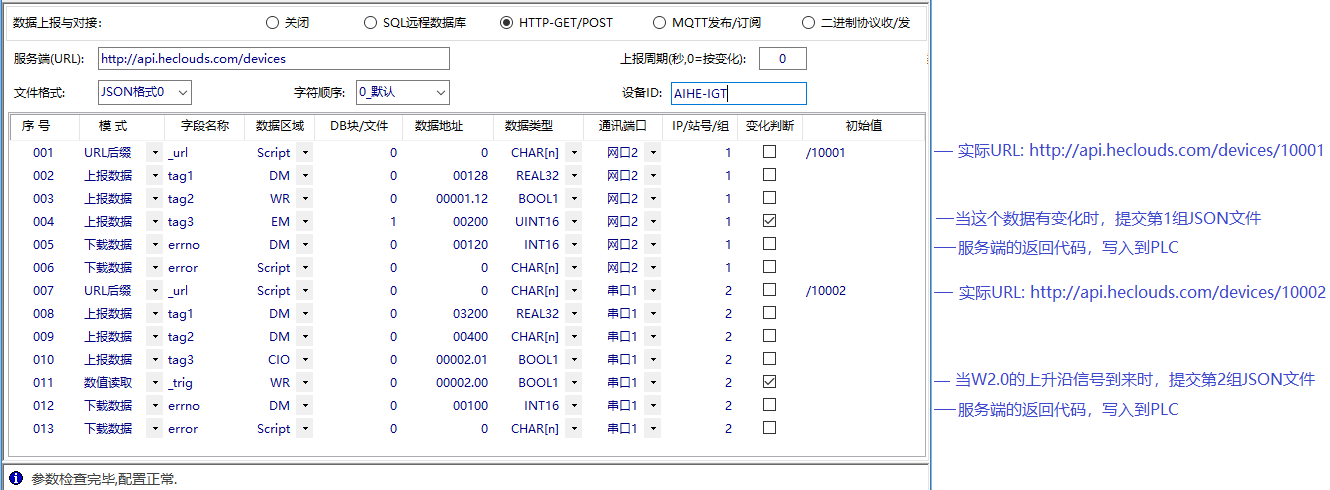The image size is (1330, 490).
Task: Toggle the 变化判断 checkbox in row 004
Action: click(x=769, y=221)
